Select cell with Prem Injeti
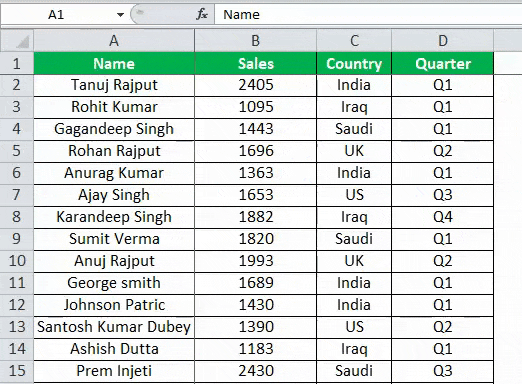This screenshot has width=522, height=384. (x=114, y=371)
